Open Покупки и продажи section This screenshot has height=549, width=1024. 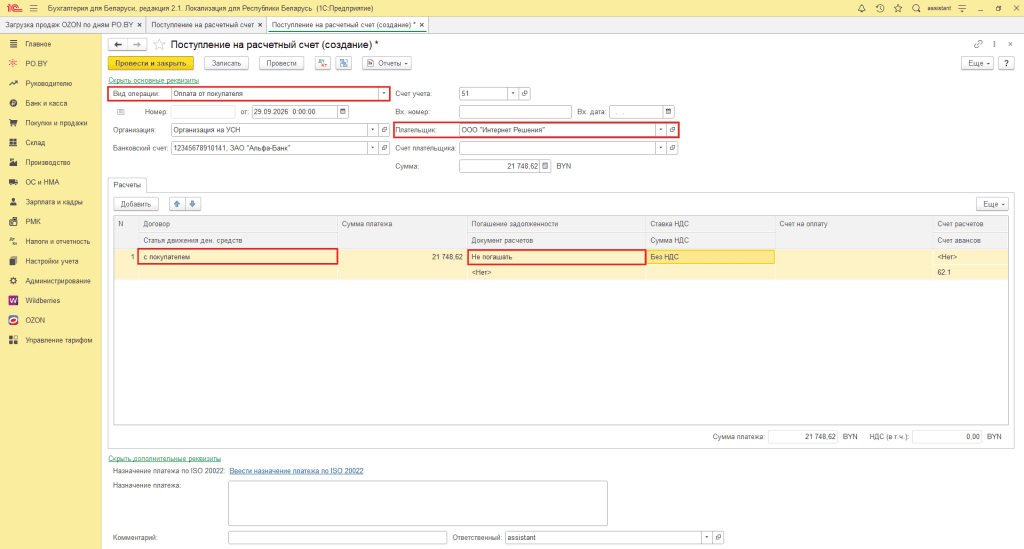[56, 123]
